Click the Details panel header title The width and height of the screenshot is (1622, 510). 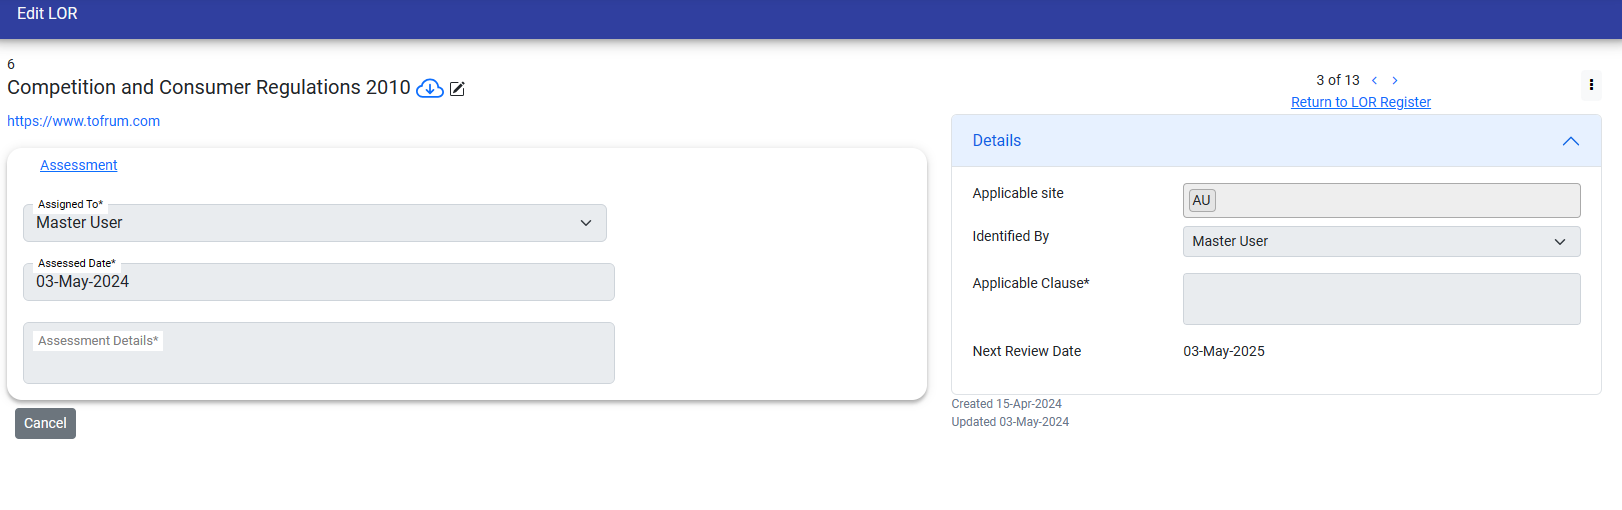tap(996, 141)
